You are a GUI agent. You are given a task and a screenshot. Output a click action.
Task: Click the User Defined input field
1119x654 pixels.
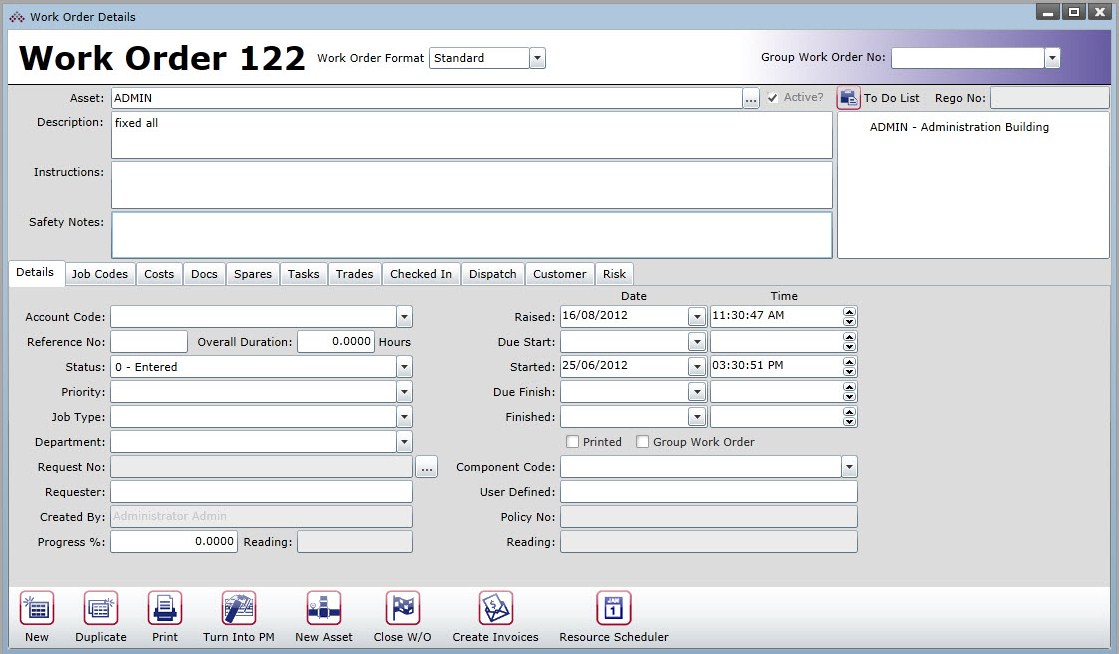click(709, 491)
